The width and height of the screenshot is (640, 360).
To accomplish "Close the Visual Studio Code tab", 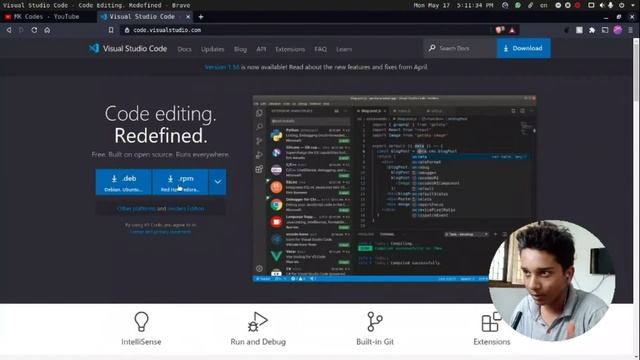I will (188, 17).
